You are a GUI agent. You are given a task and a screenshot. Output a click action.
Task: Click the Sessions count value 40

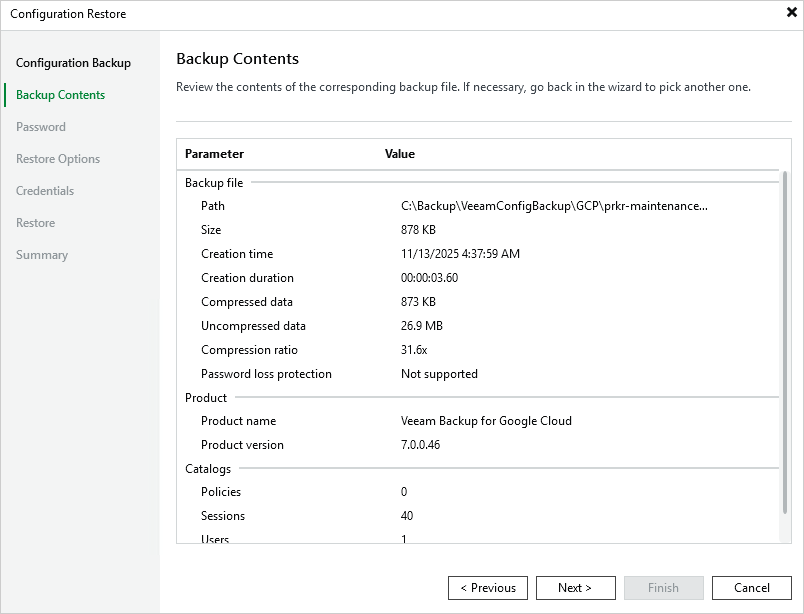click(x=407, y=516)
